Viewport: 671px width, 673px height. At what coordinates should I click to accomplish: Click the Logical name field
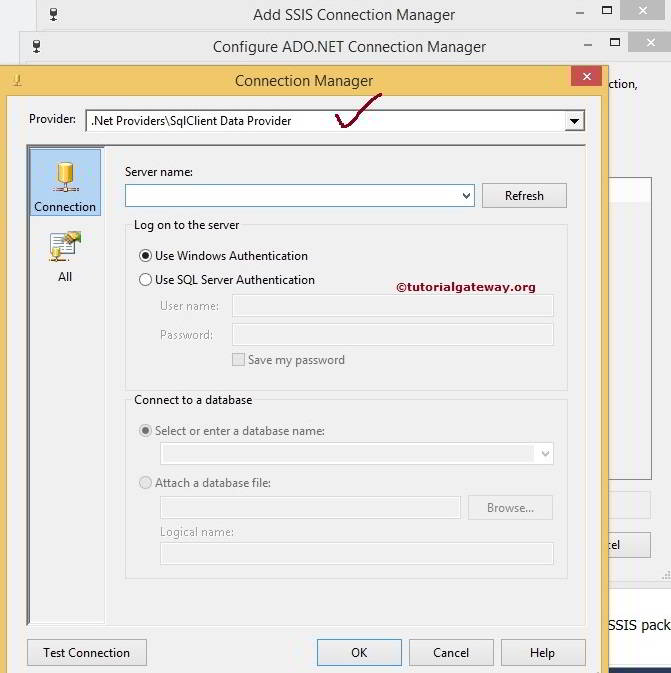tap(357, 554)
